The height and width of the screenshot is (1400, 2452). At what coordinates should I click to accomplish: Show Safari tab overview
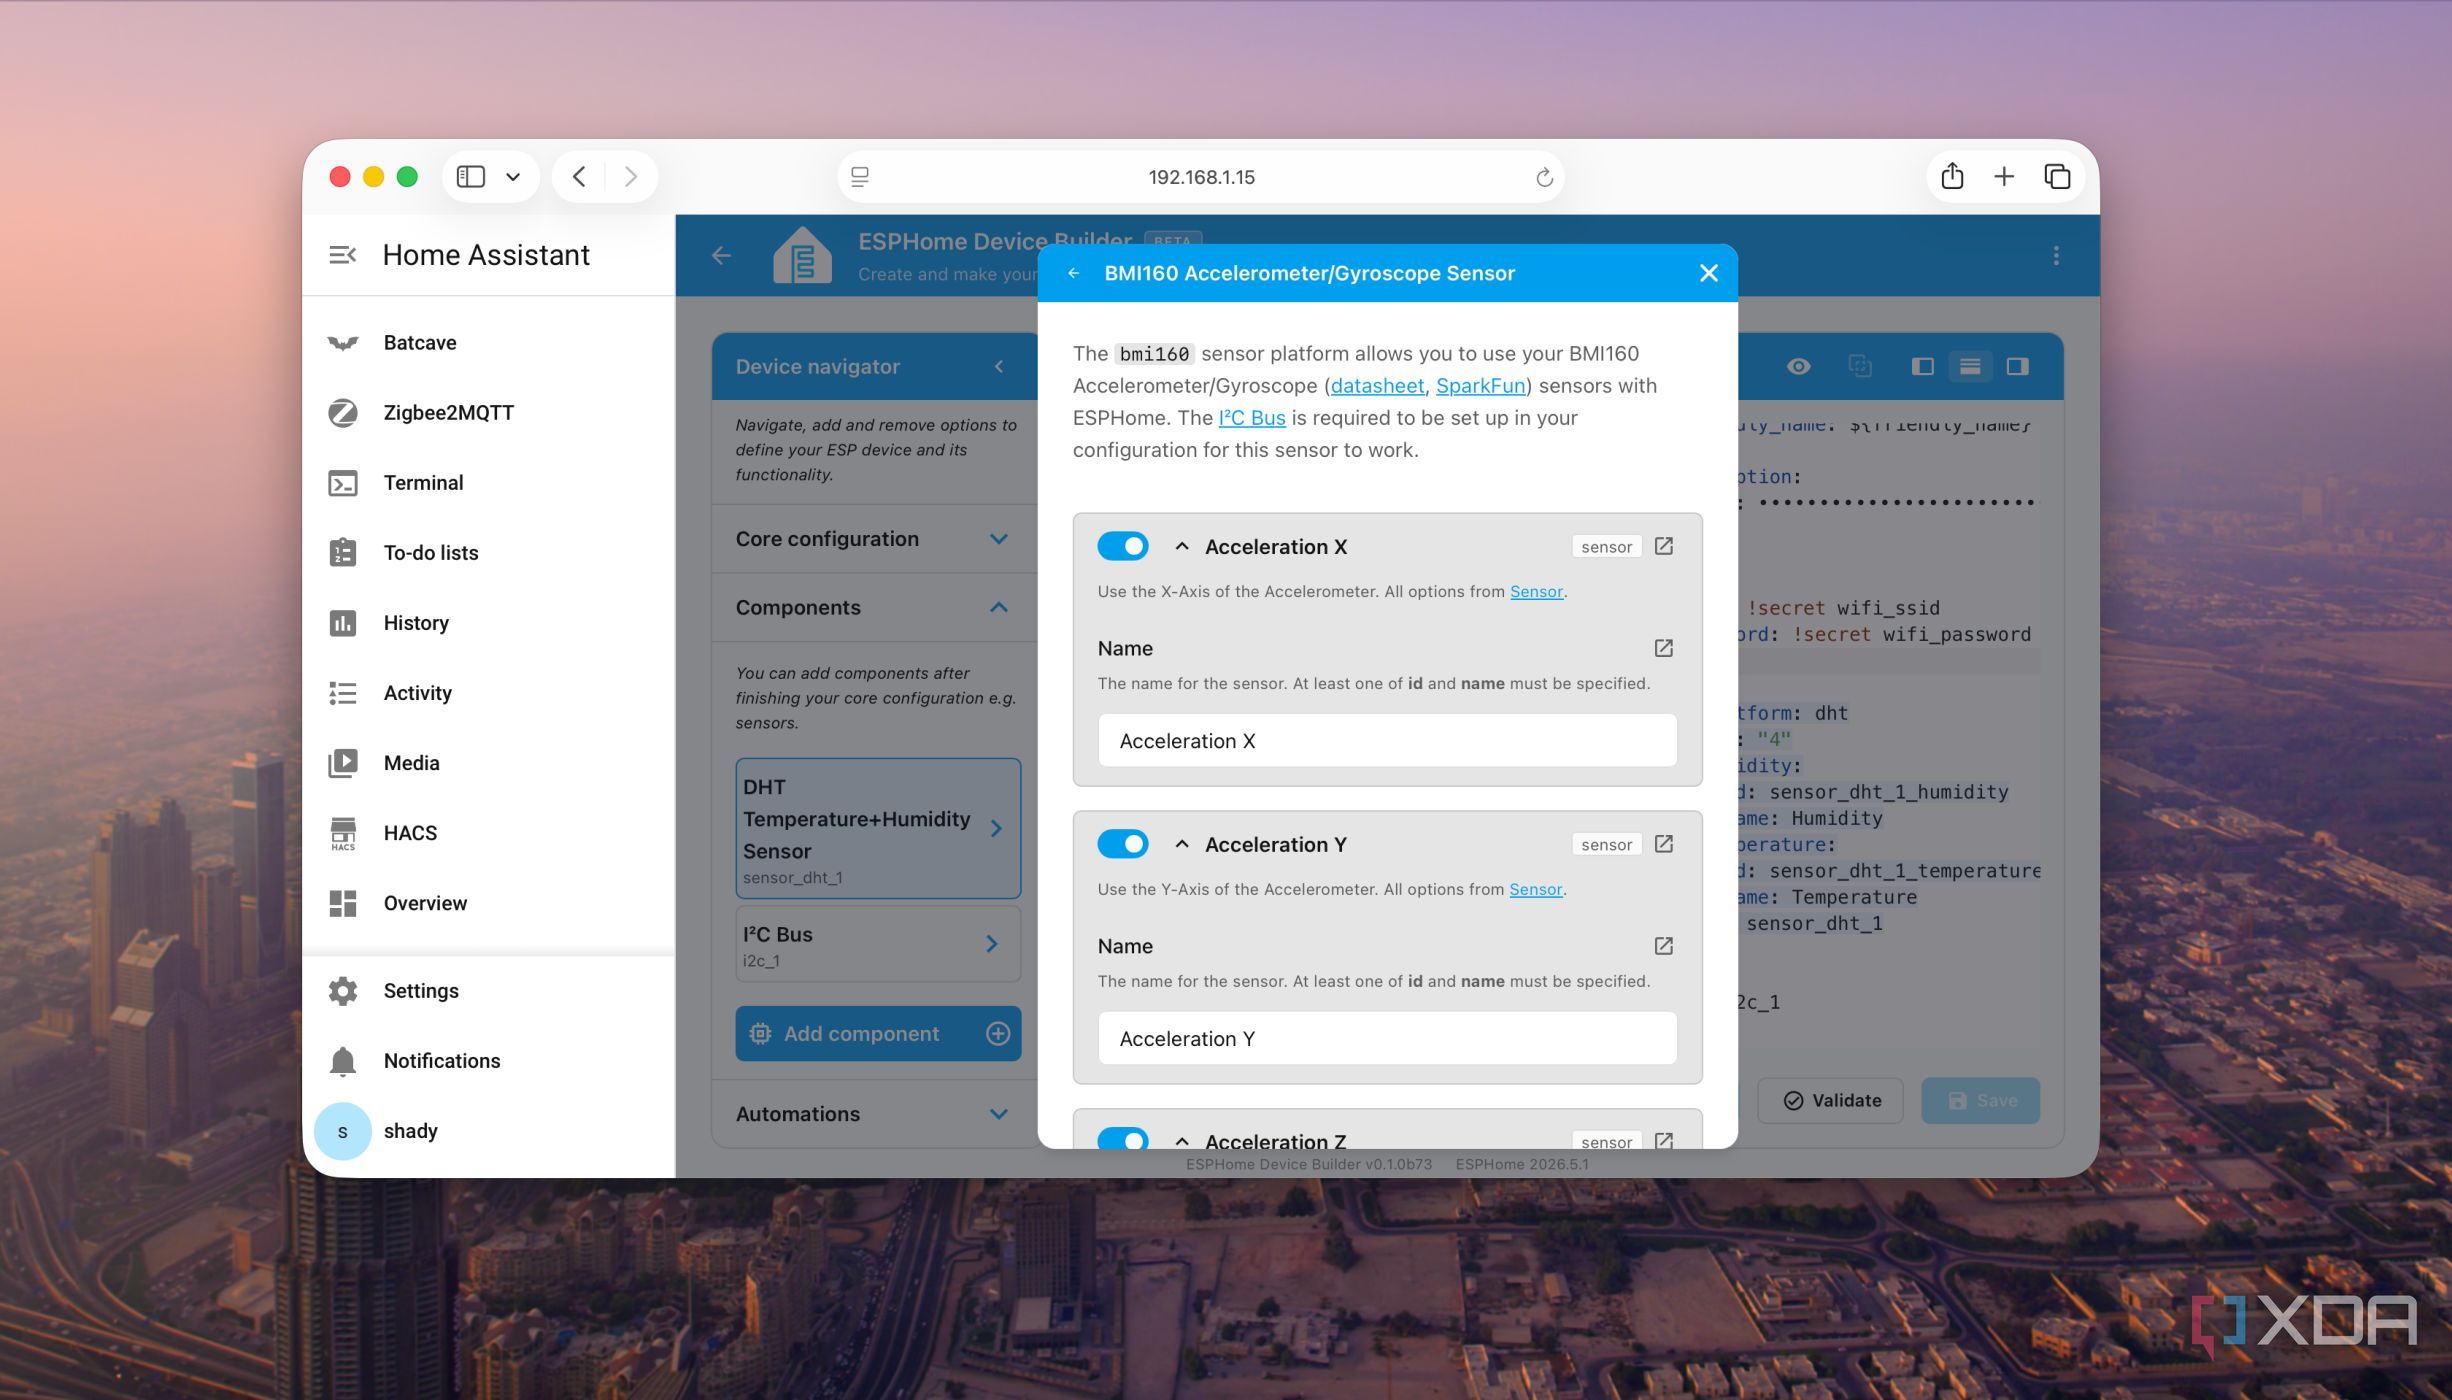(2056, 177)
